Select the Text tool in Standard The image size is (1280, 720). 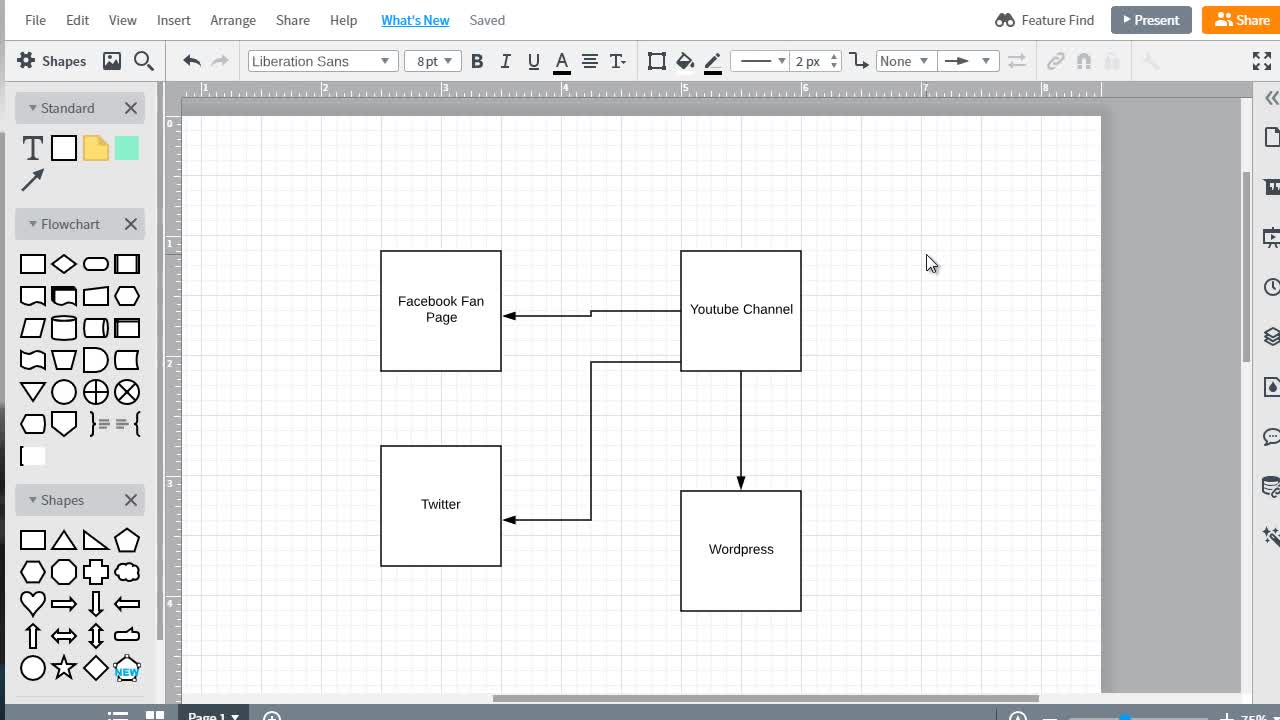click(32, 148)
